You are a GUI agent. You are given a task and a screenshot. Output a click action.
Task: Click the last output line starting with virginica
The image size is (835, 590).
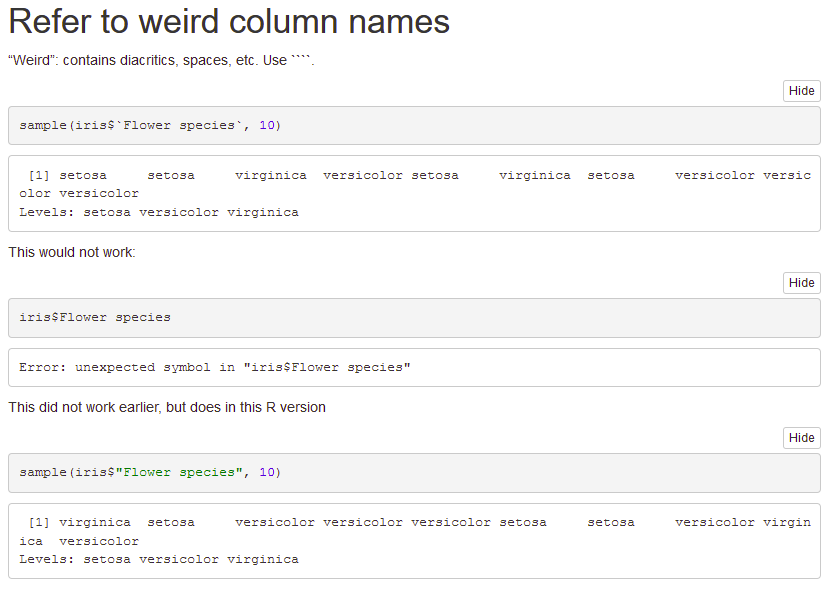coord(414,522)
